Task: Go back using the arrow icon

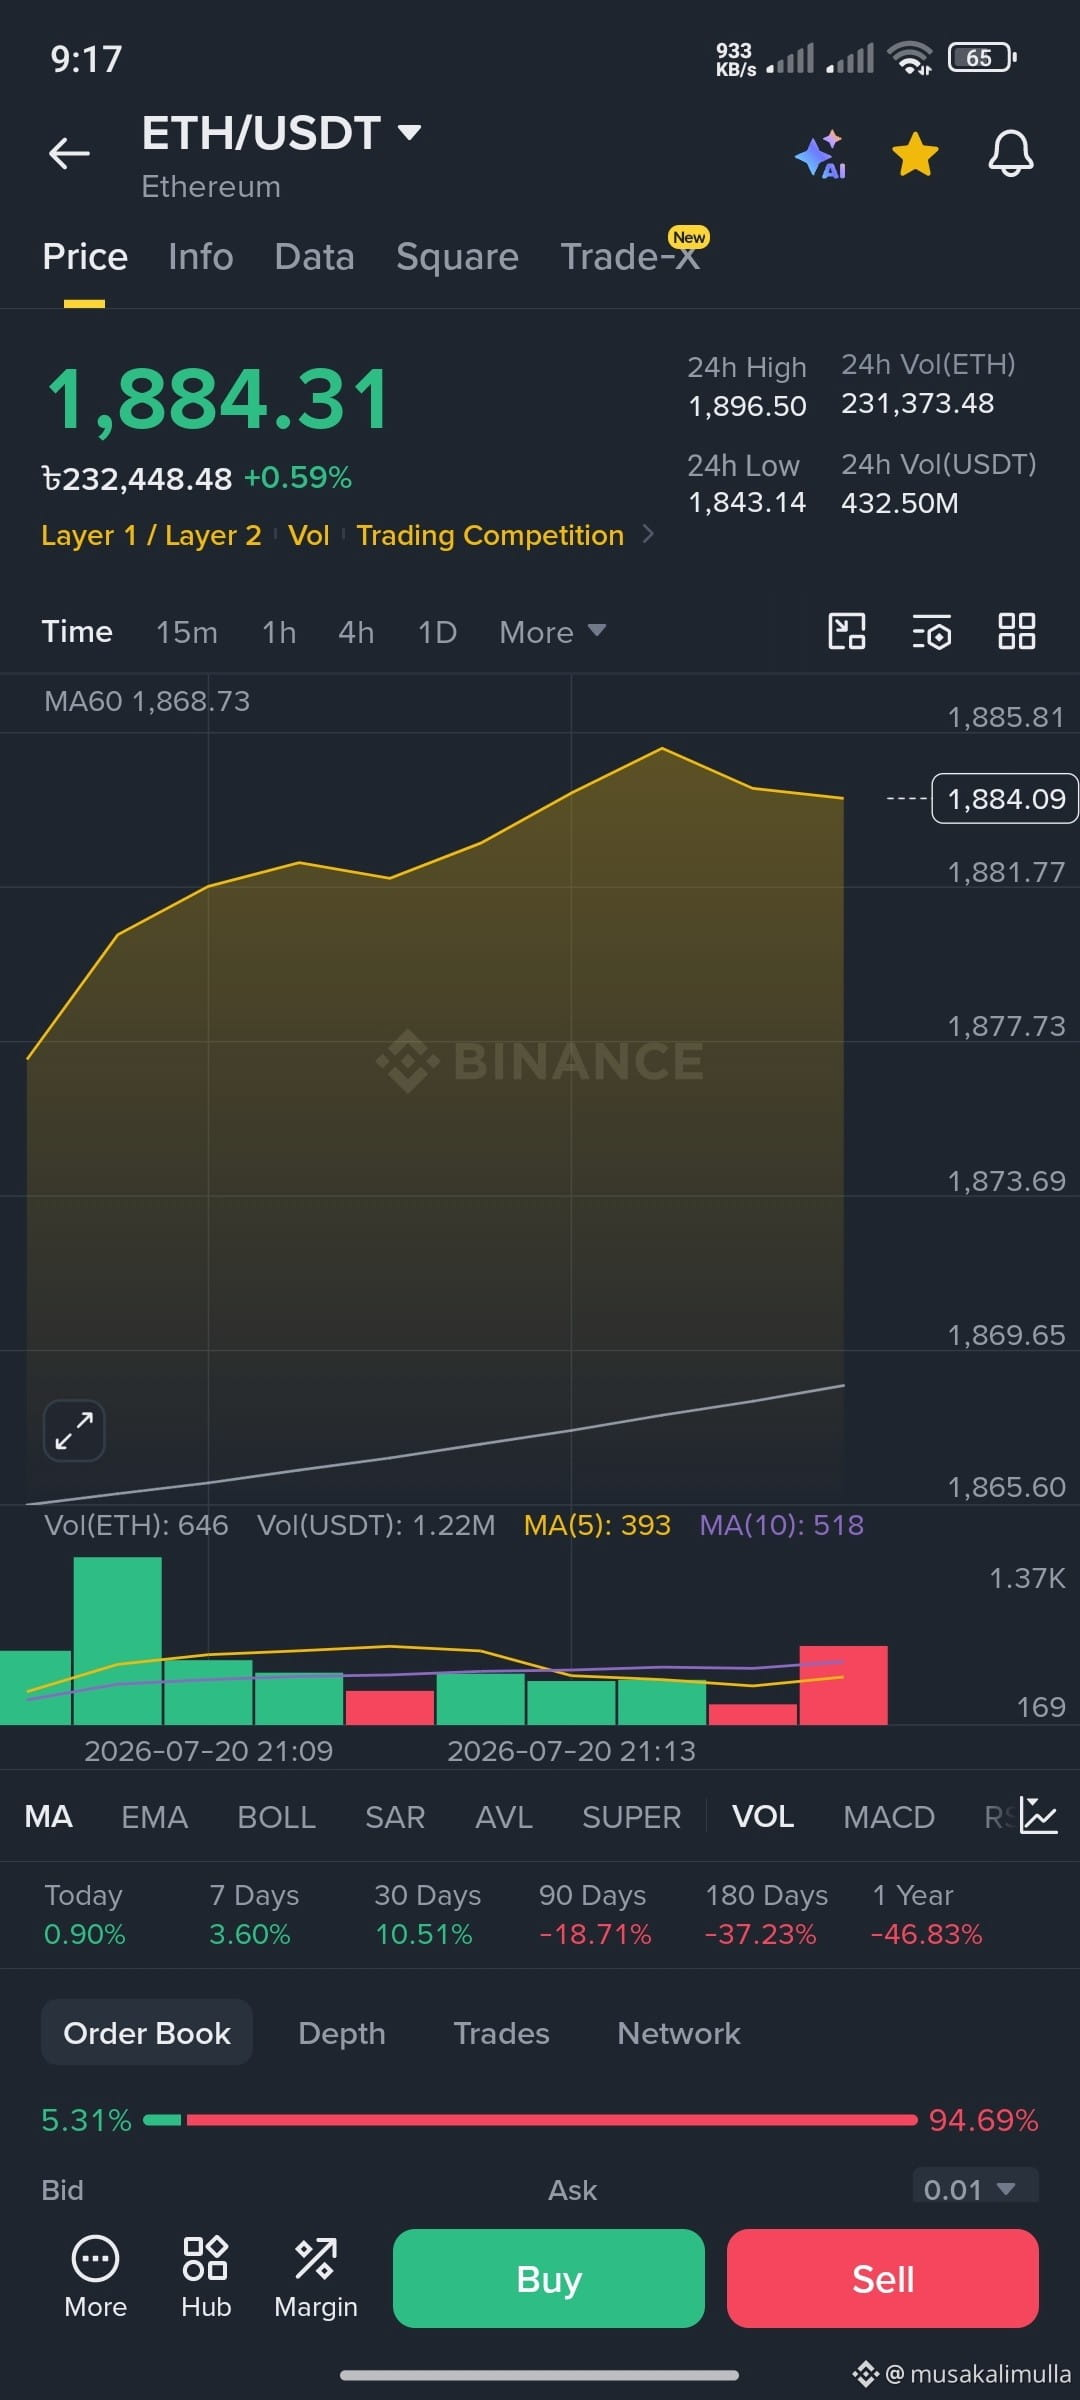Action: click(x=69, y=153)
